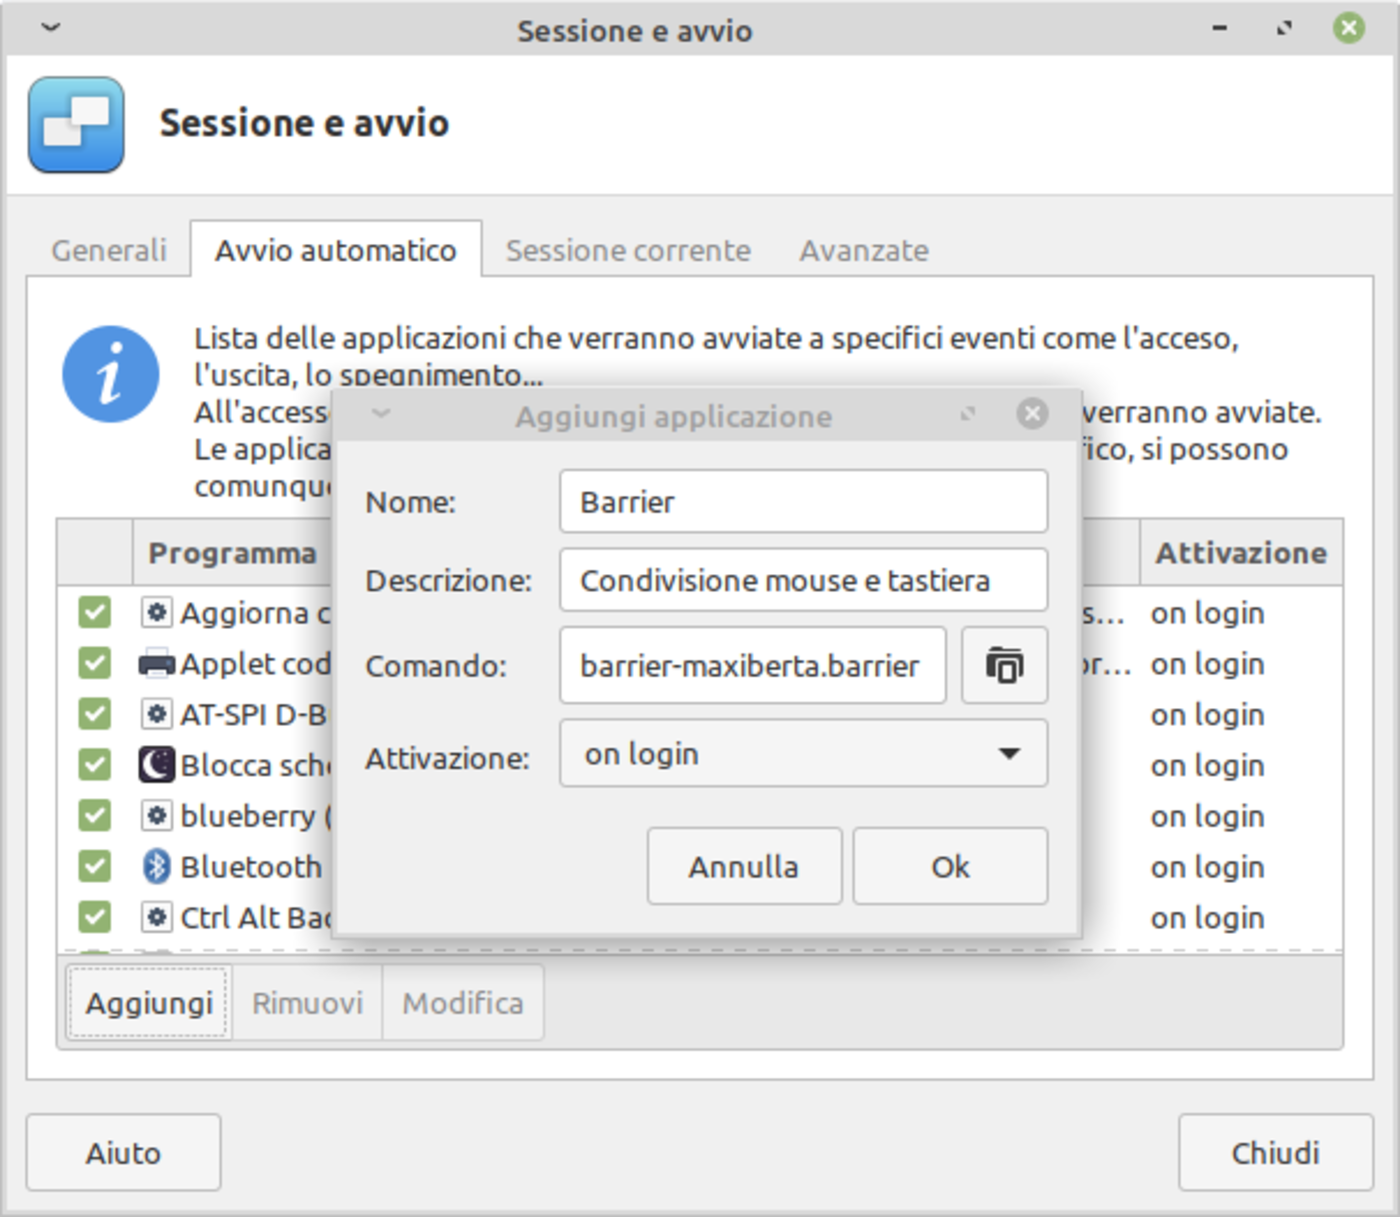Click the printer applet icon in list
The width and height of the screenshot is (1400, 1217).
tap(156, 664)
